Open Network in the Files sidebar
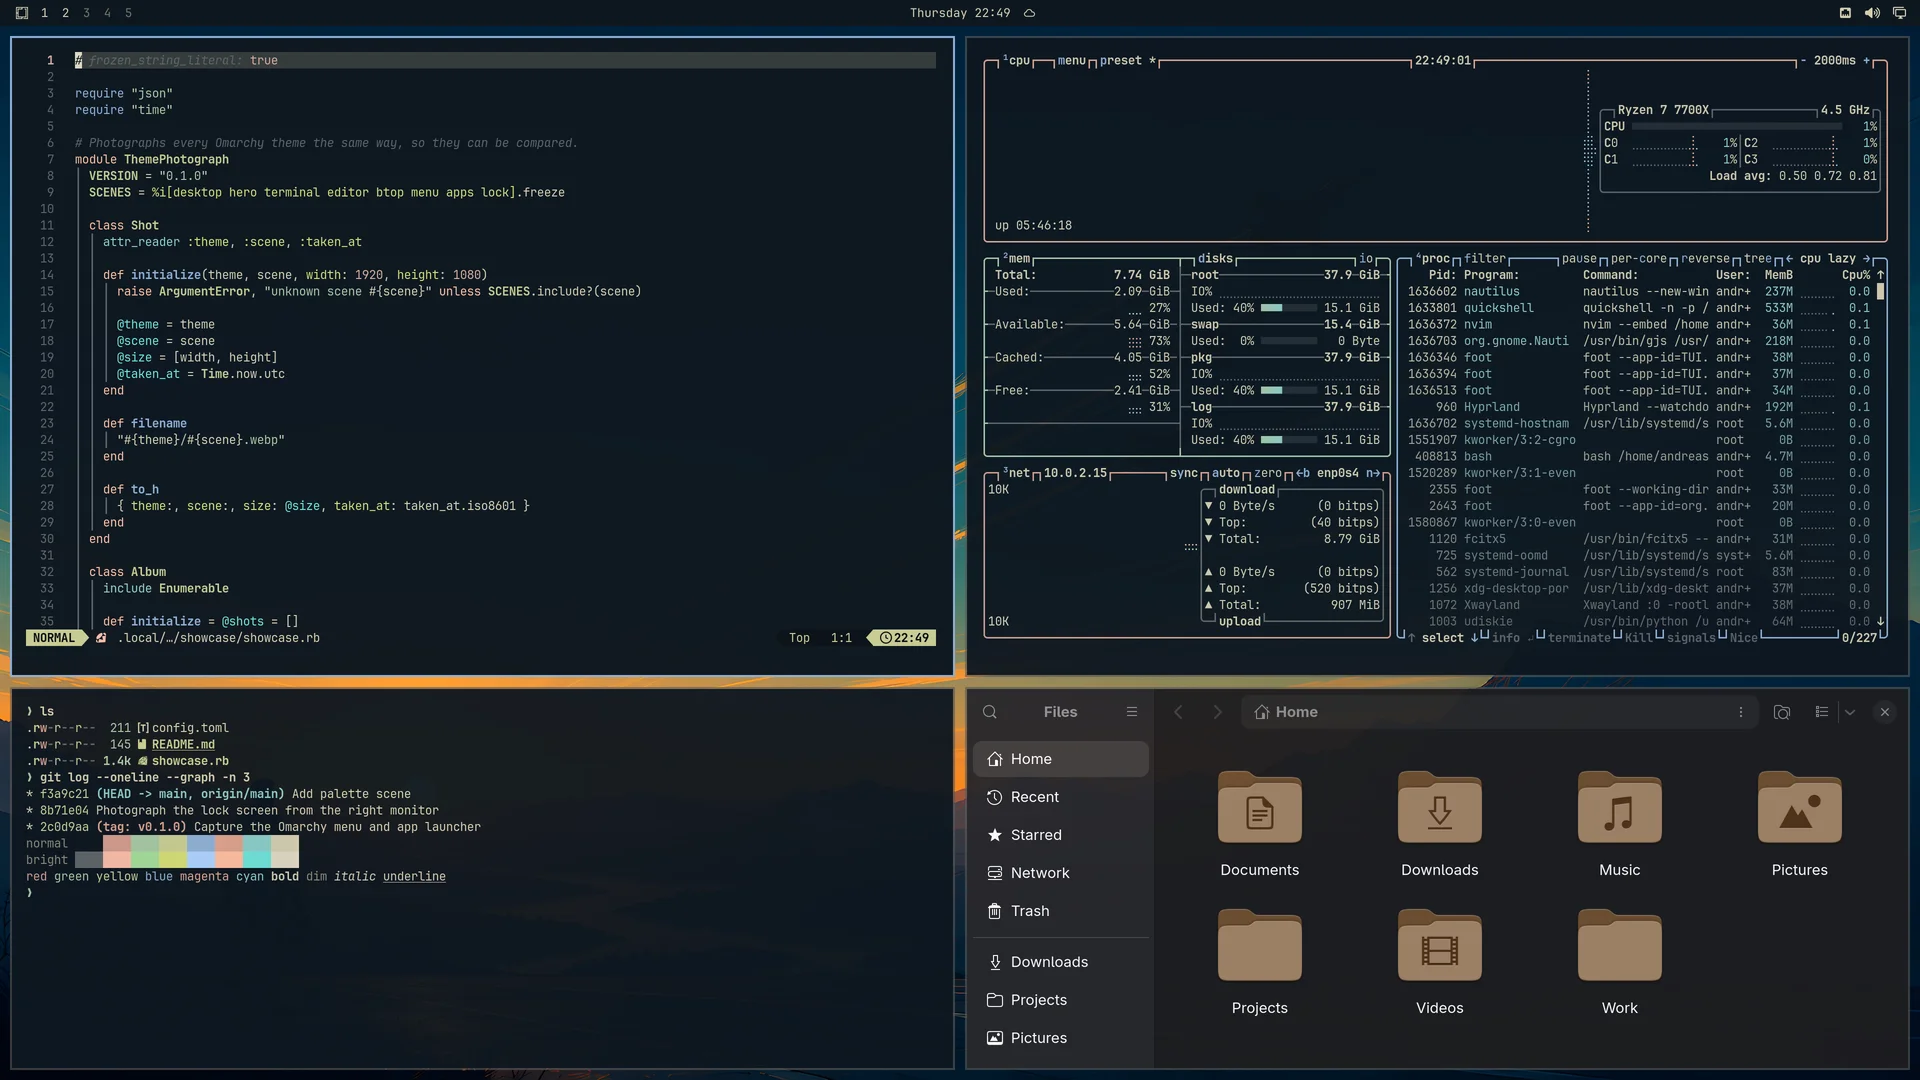The image size is (1920, 1080). coord(1061,873)
